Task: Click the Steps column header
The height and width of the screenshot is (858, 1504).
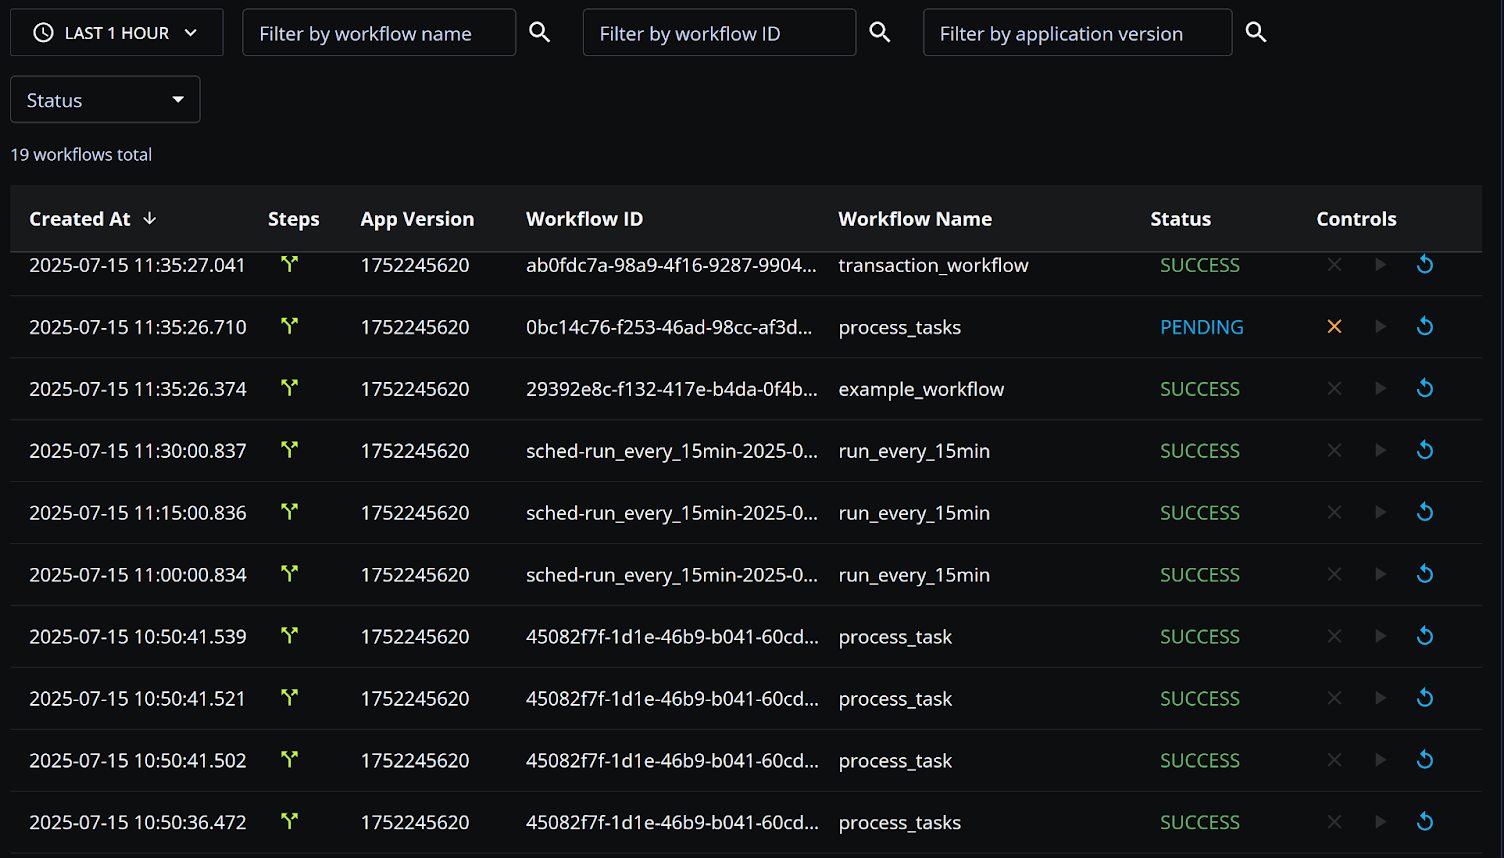Action: coord(293,219)
